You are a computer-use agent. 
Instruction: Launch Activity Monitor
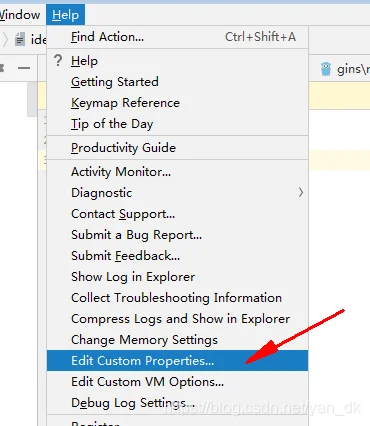click(x=177, y=172)
